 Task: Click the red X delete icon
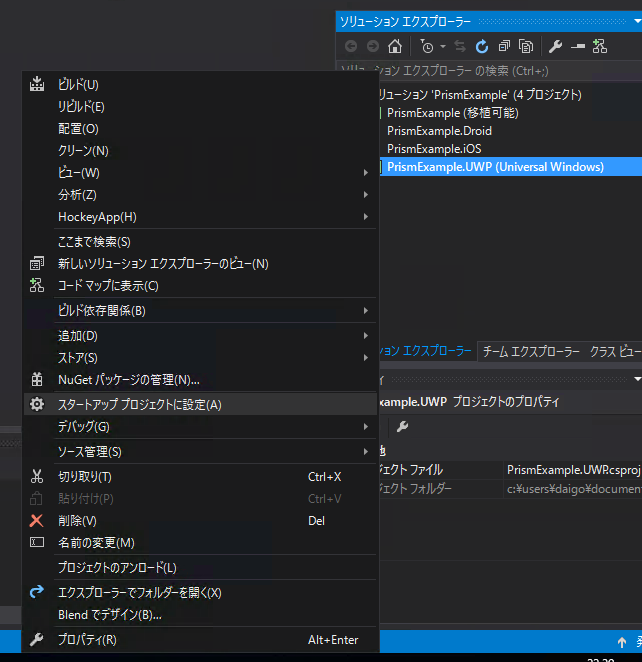point(37,520)
